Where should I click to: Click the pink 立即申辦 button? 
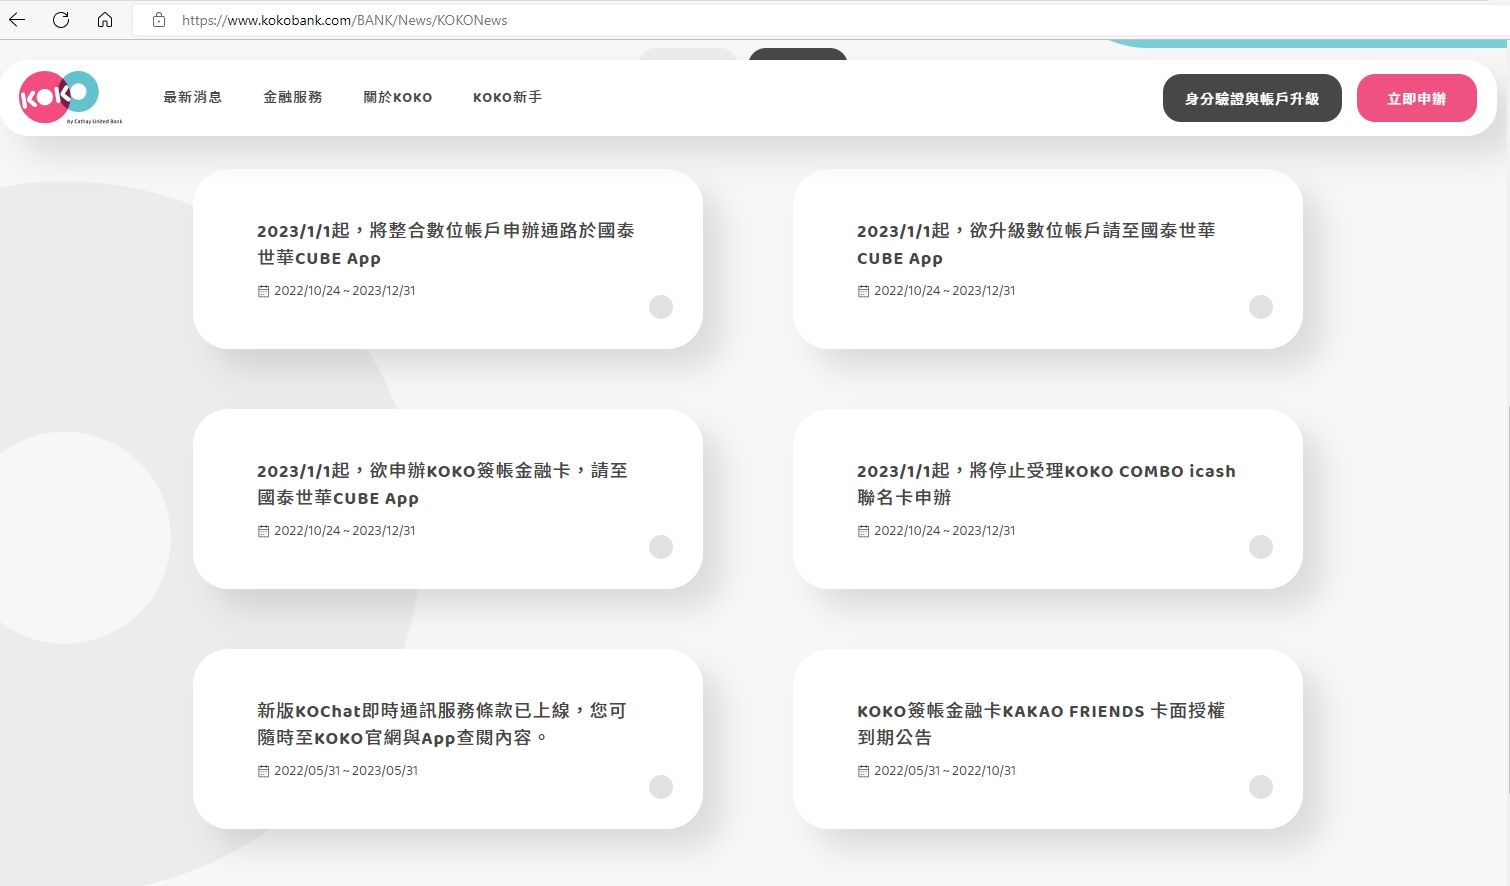(x=1417, y=98)
